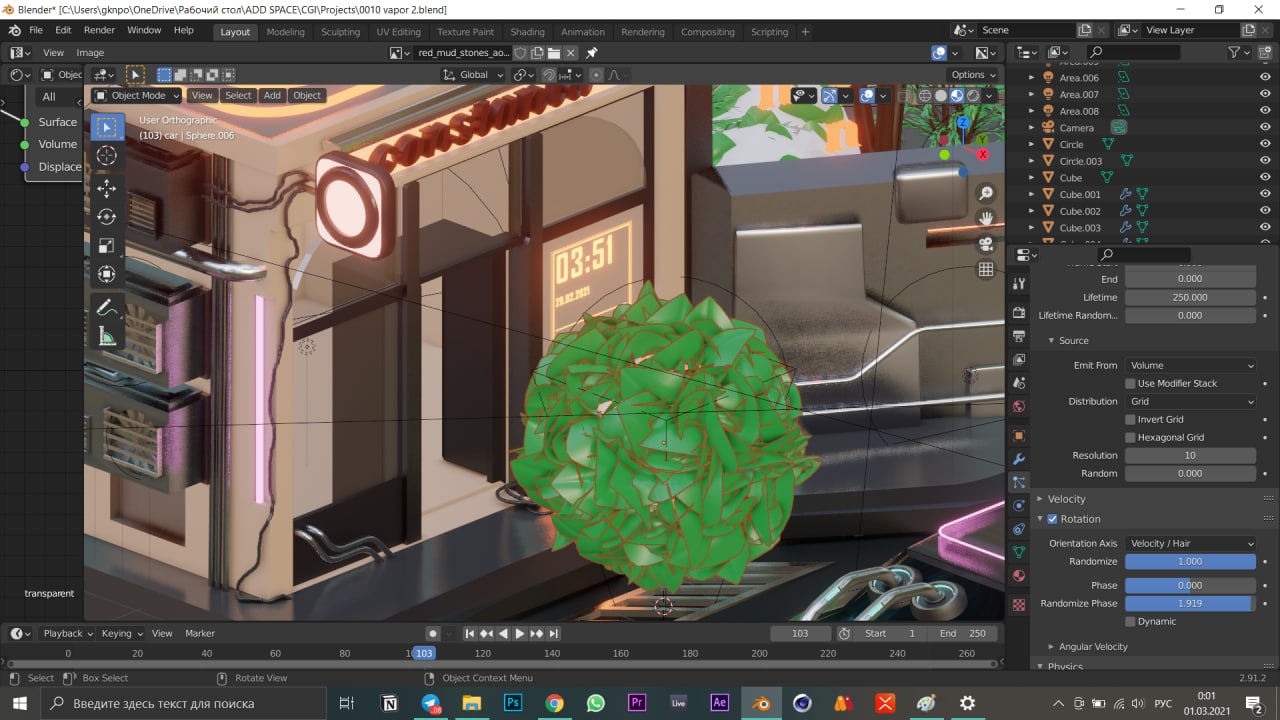The image size is (1280, 720).
Task: Open Photoshop from Windows taskbar
Action: coord(513,703)
